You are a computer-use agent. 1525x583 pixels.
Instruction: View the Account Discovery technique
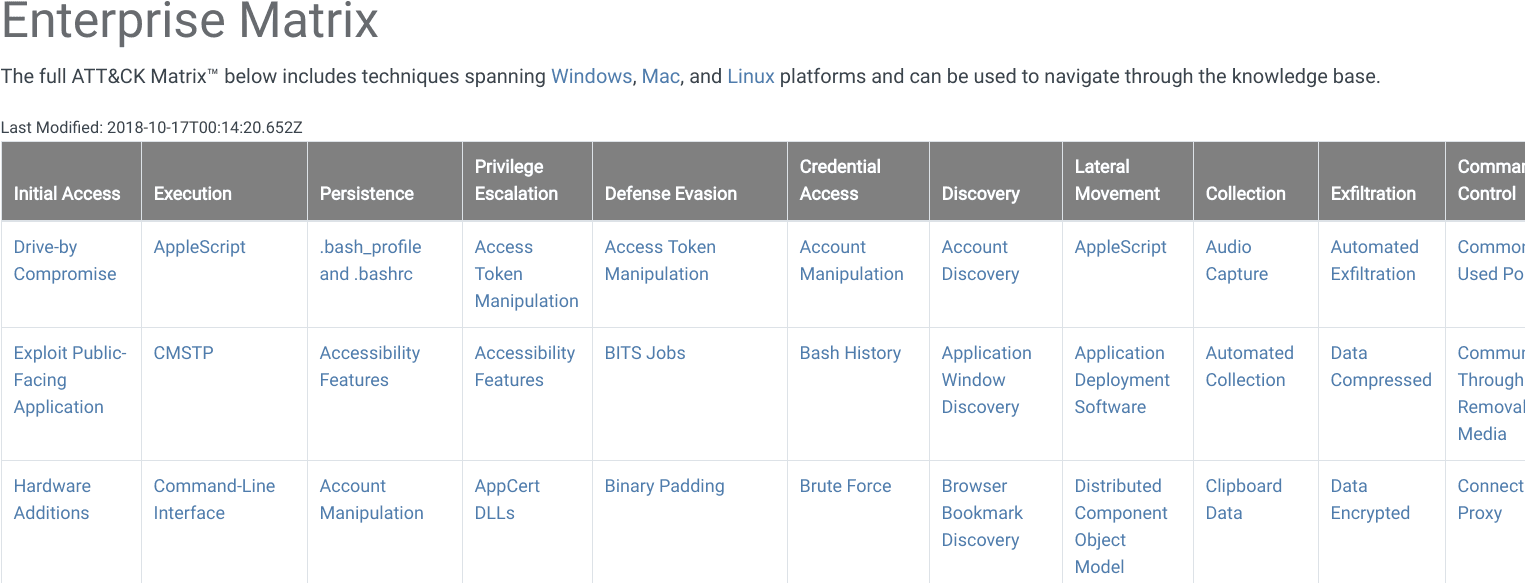coord(980,260)
